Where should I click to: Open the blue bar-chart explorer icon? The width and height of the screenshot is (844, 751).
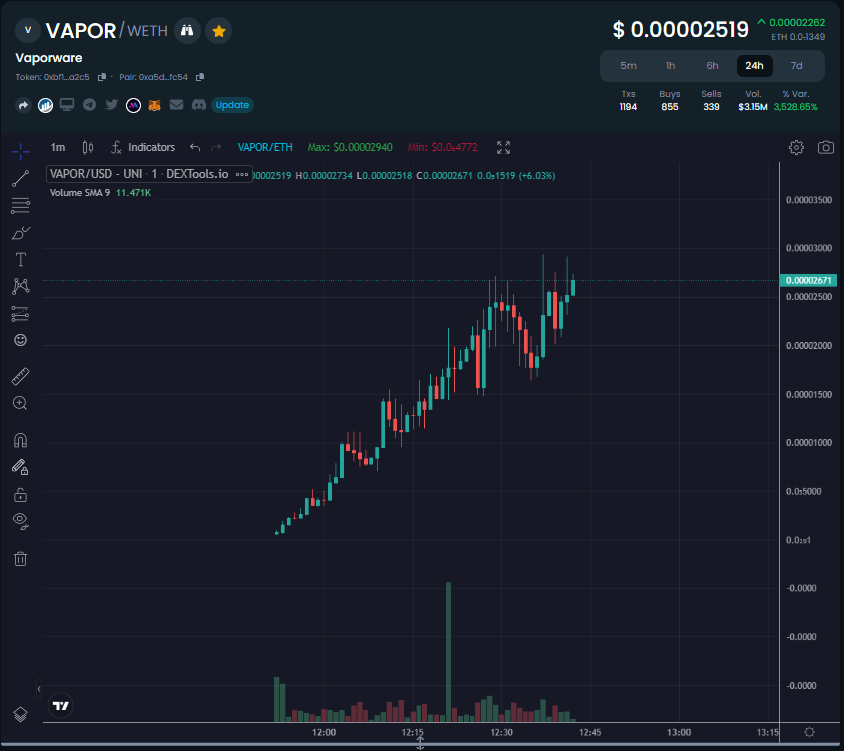45,105
